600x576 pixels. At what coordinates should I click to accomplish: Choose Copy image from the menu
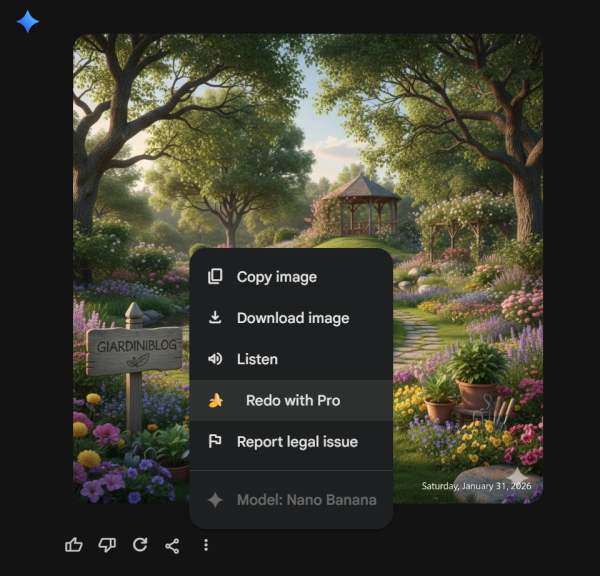[x=291, y=277]
